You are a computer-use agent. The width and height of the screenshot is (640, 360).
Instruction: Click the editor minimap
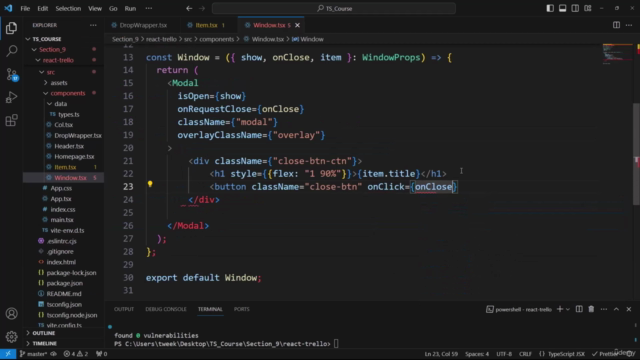click(617, 54)
